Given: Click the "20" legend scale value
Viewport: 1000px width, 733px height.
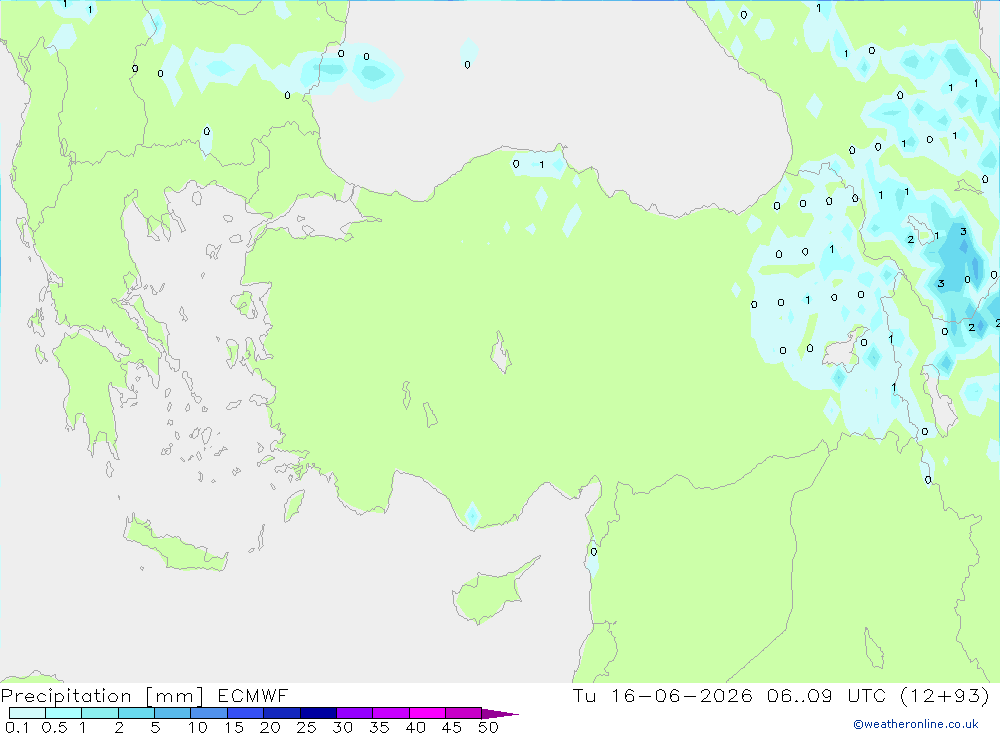Looking at the screenshot, I should tap(270, 727).
